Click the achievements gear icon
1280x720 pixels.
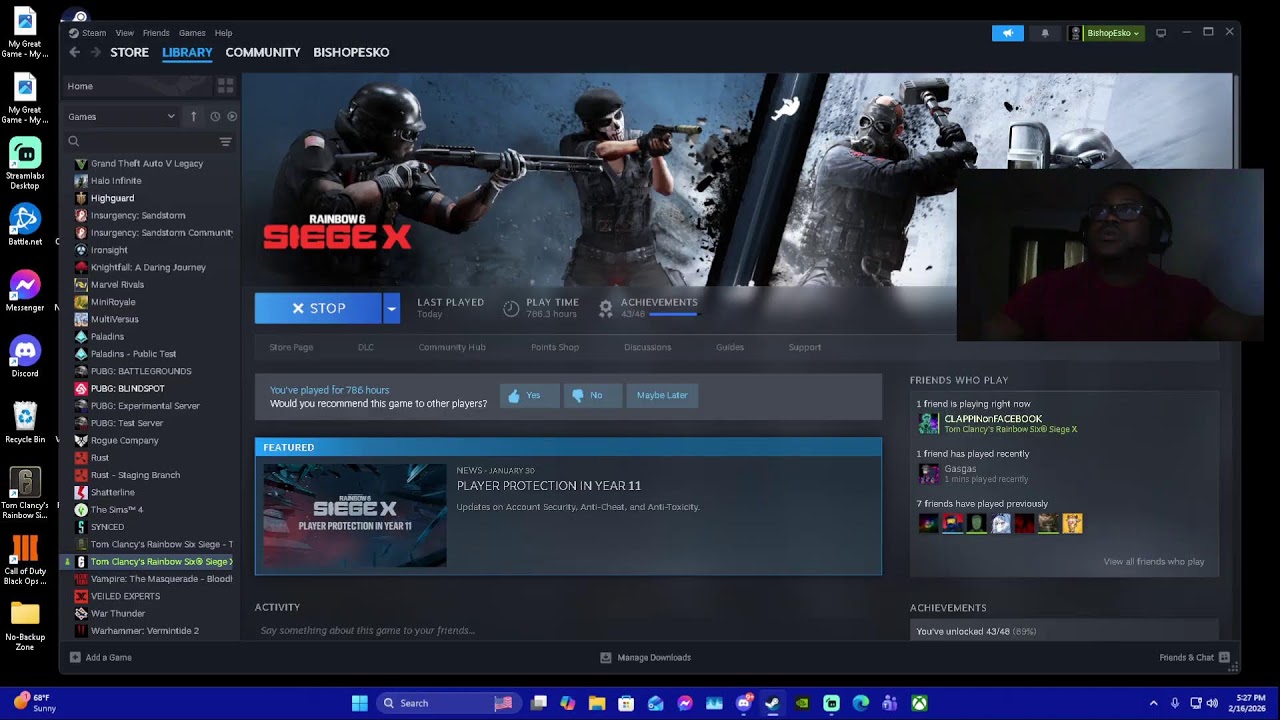pos(605,308)
